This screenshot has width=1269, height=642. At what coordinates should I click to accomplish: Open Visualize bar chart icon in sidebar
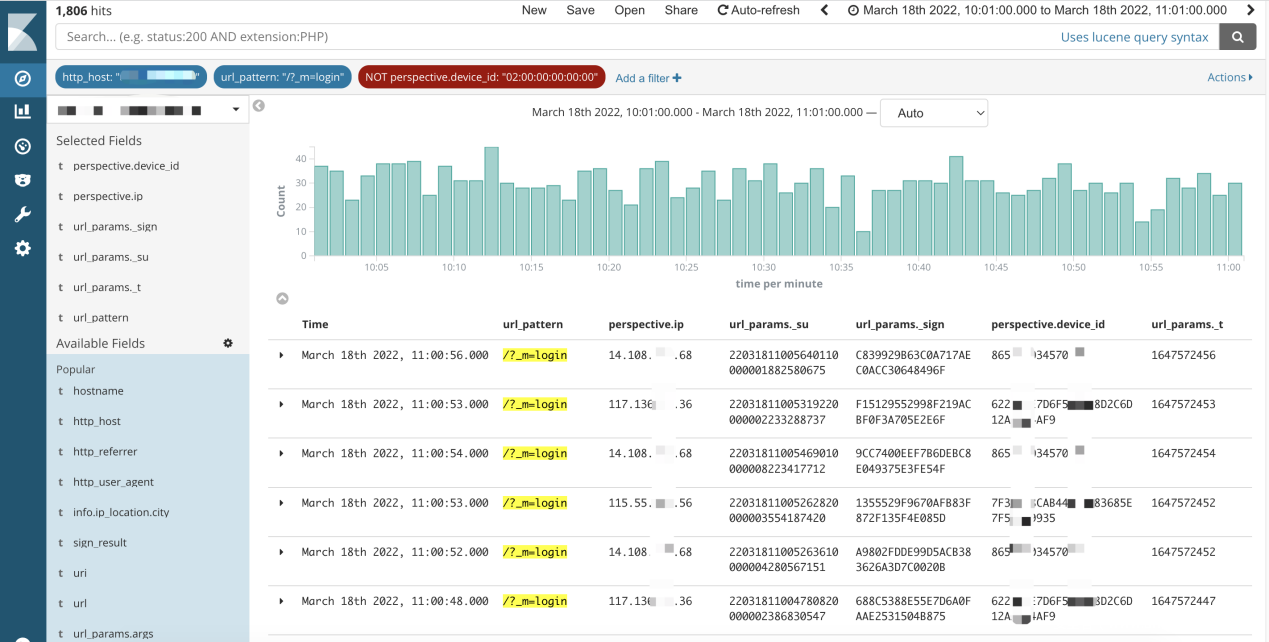(22, 112)
